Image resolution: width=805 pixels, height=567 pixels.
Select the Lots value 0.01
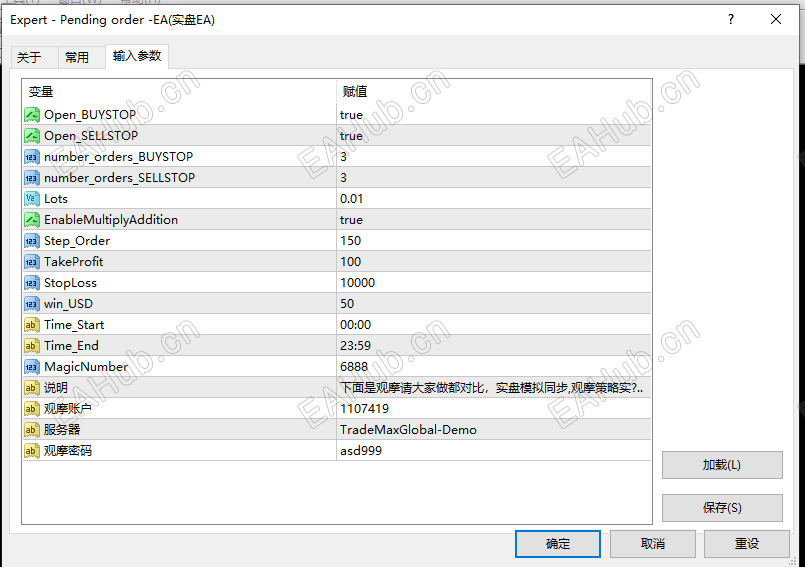pyautogui.click(x=351, y=199)
